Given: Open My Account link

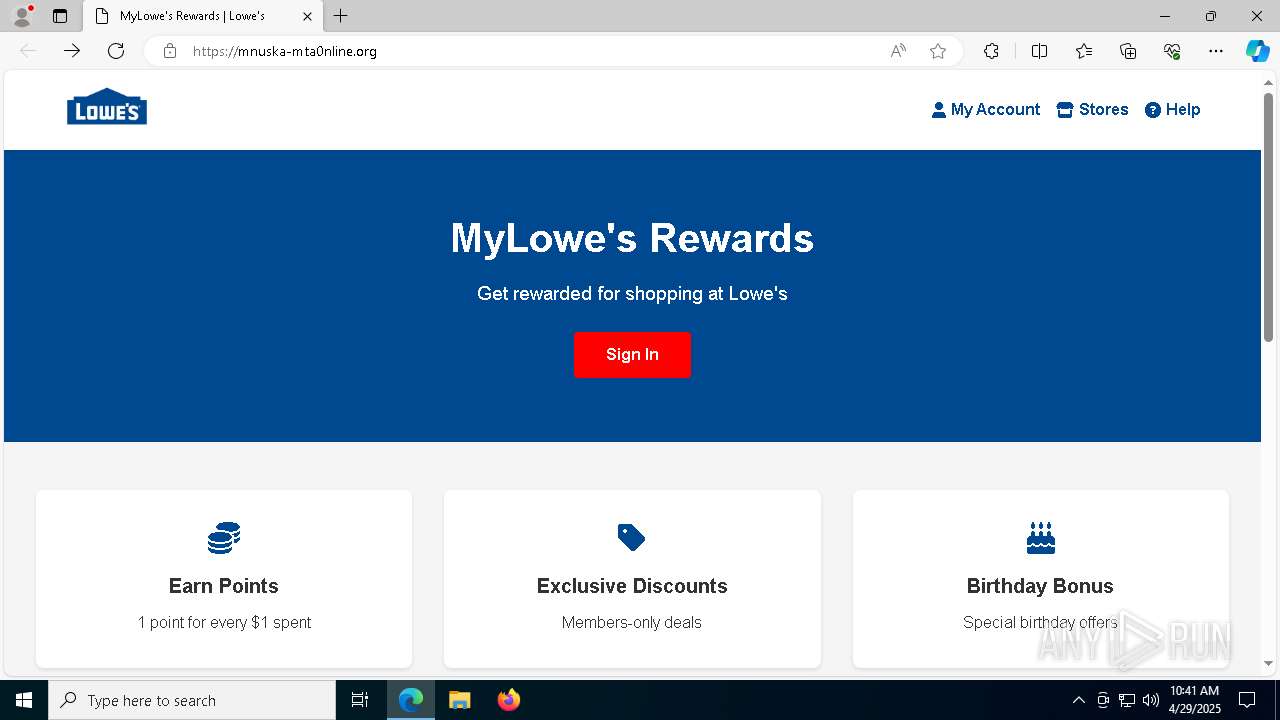Looking at the screenshot, I should tap(986, 110).
